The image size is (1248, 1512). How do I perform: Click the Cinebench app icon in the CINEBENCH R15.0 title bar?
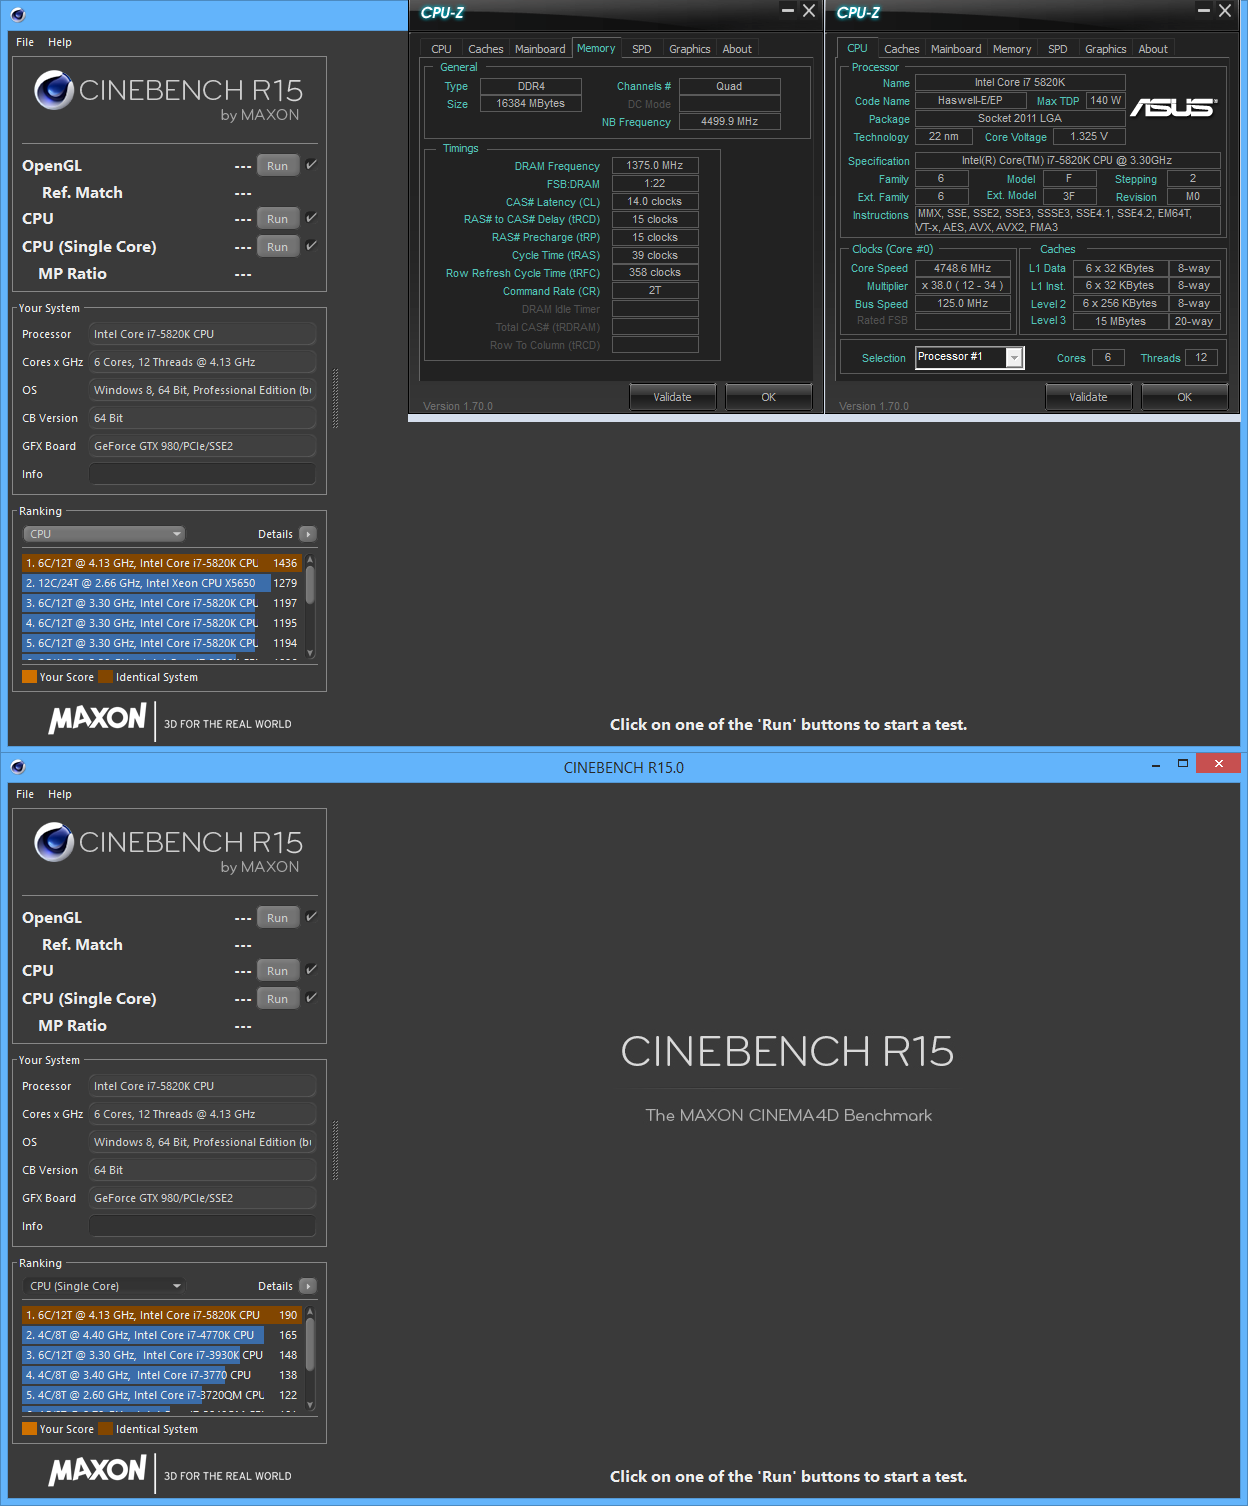tap(18, 767)
